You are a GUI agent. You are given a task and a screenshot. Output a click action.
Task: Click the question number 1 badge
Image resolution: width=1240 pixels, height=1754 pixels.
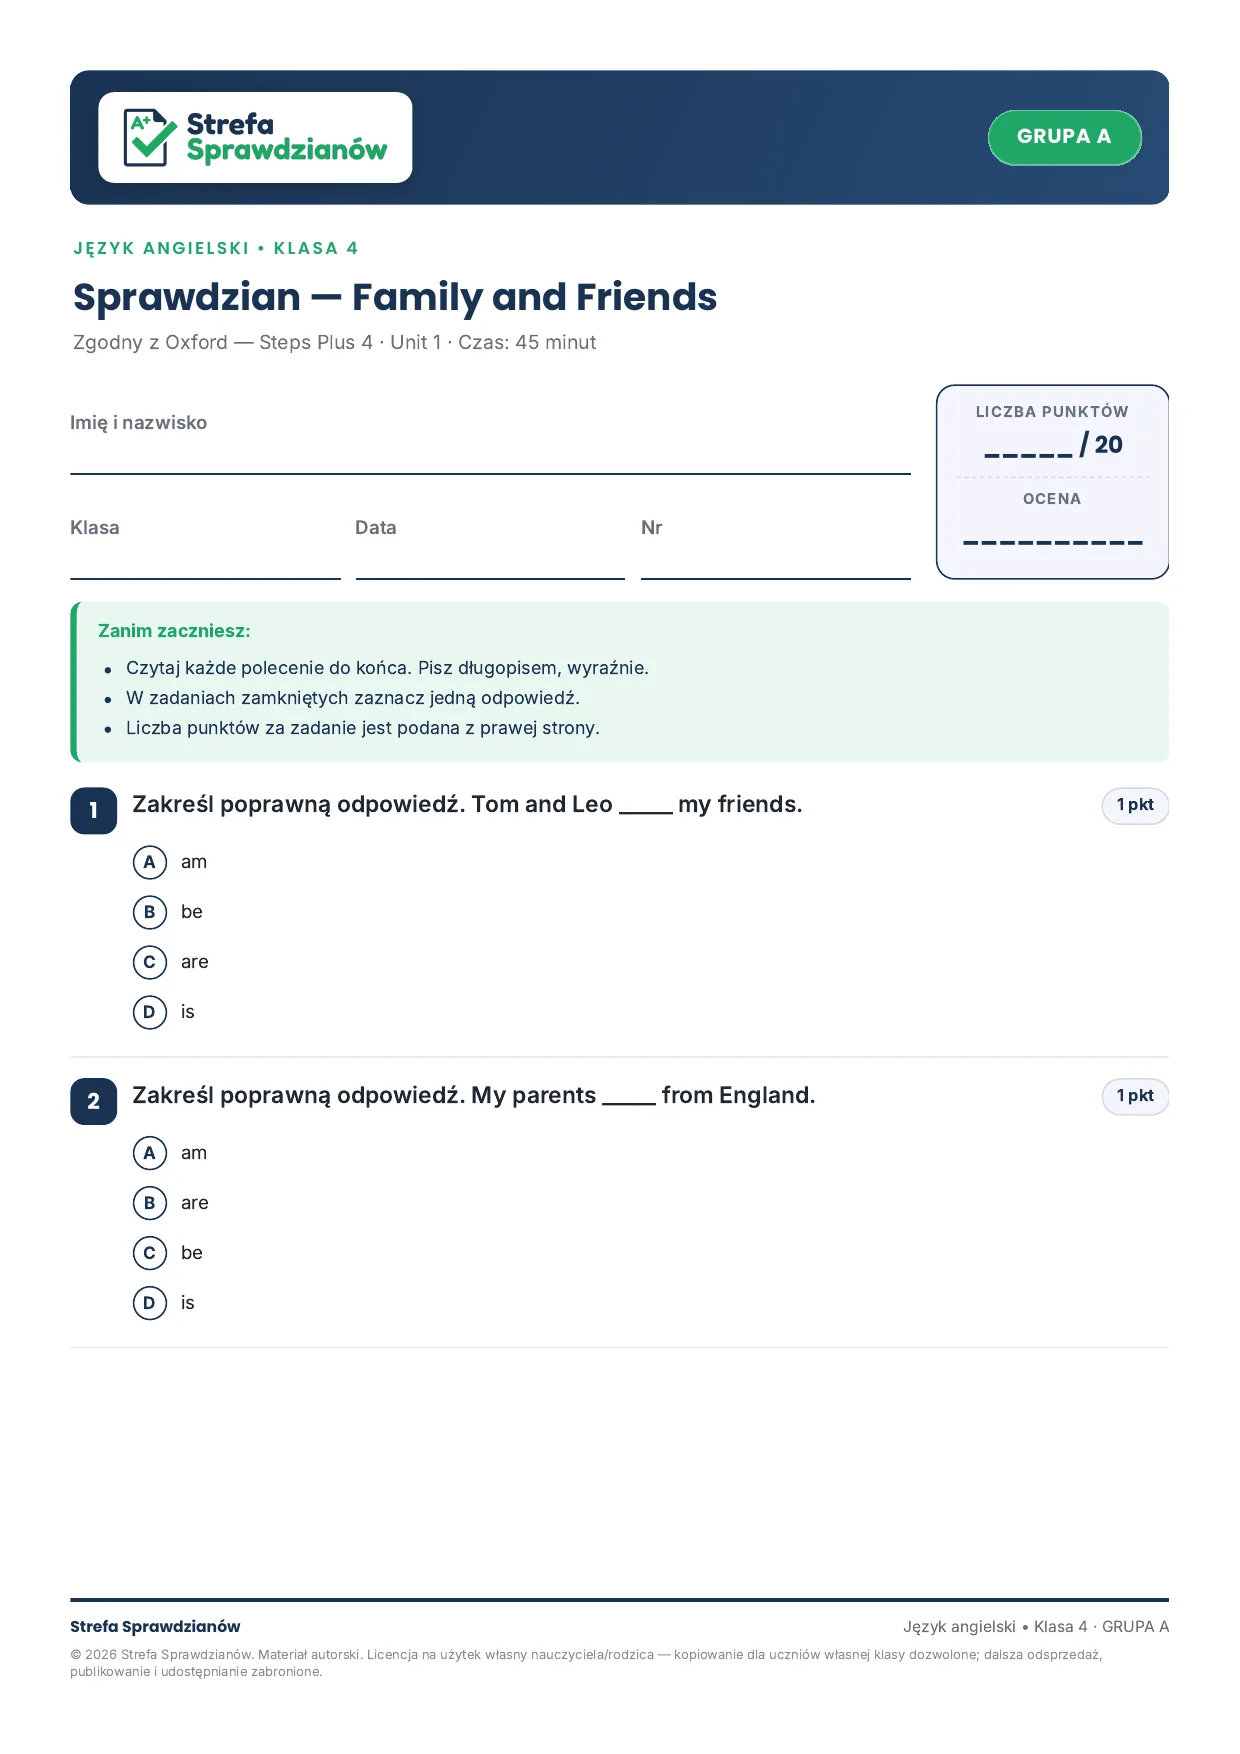(x=94, y=811)
